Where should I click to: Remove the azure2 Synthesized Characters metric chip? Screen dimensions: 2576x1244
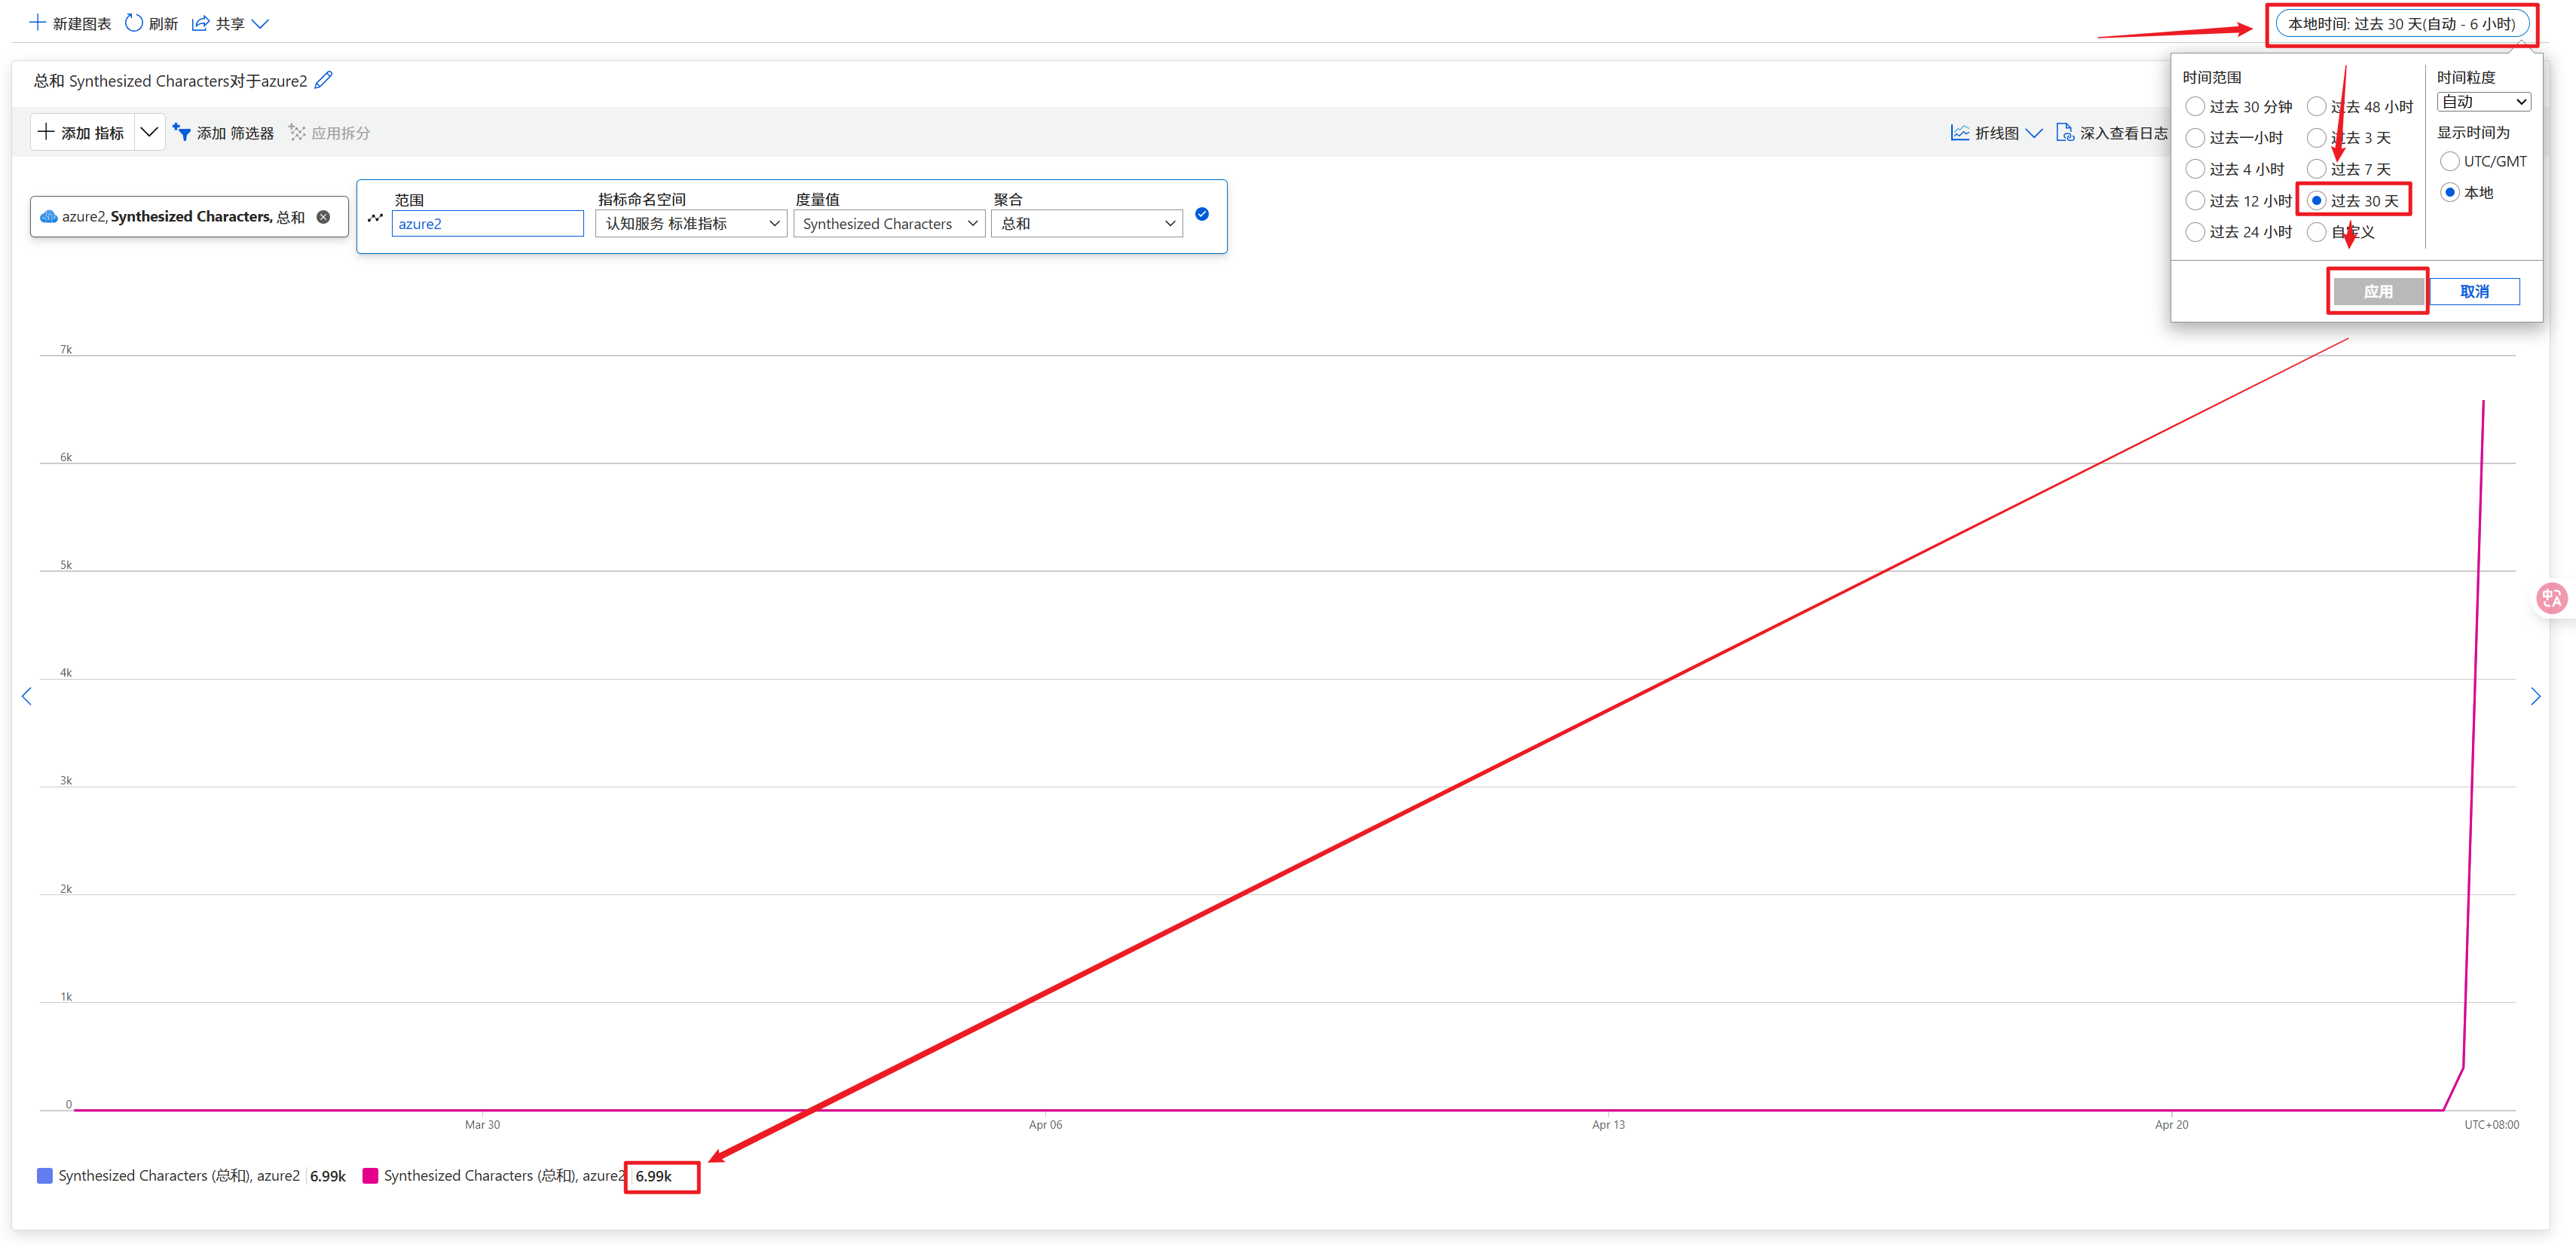[323, 217]
